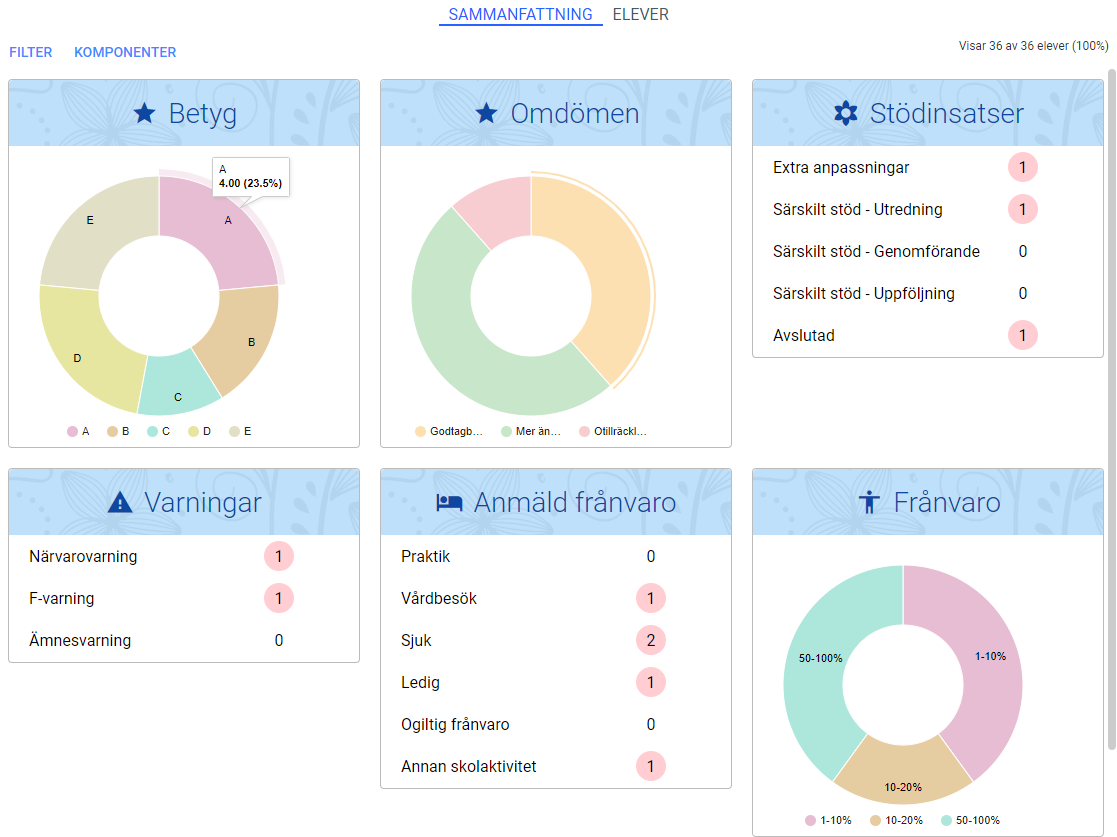Viewport: 1117px width, 837px height.
Task: Click the warning triangle icon beside Varningar
Action: pyautogui.click(x=120, y=502)
